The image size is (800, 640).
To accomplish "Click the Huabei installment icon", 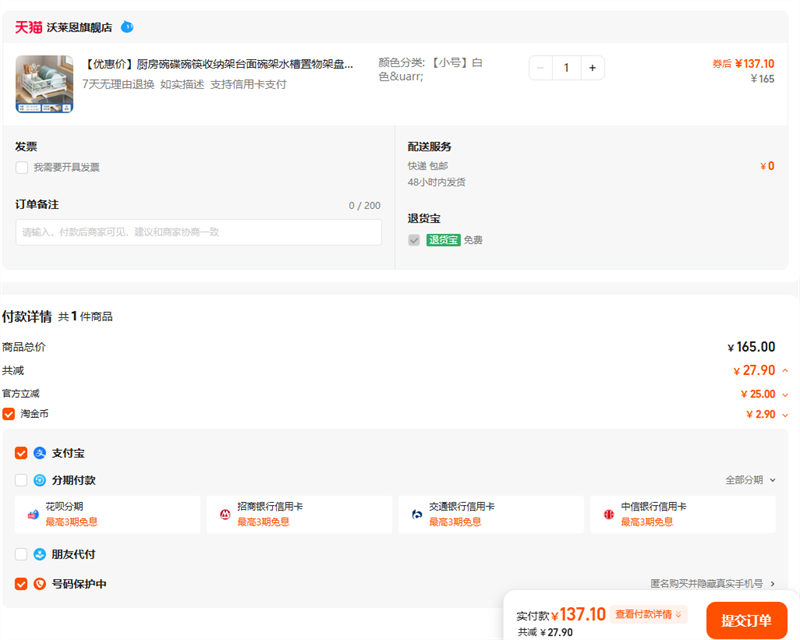I will [x=33, y=514].
